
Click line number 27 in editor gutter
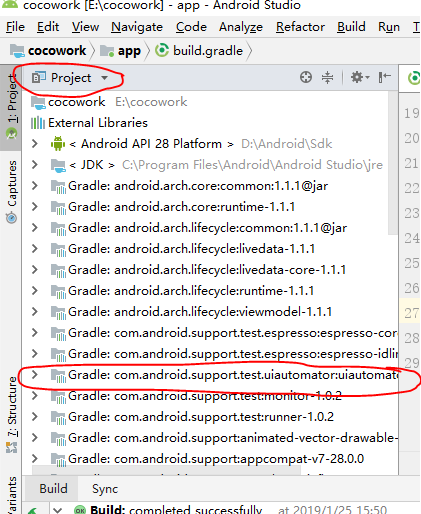(411, 313)
